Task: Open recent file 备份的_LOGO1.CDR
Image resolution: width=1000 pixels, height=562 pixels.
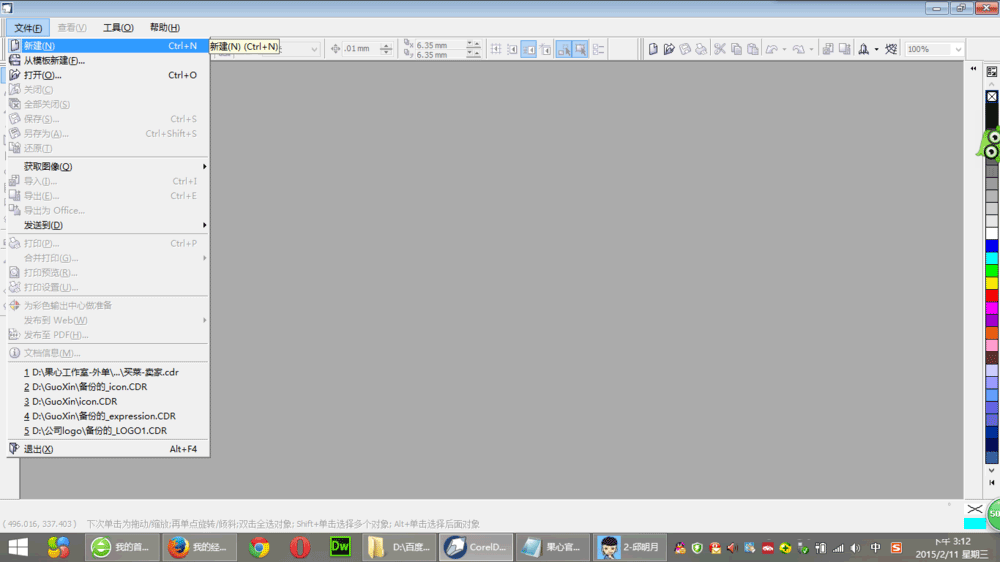Action: tap(108, 431)
